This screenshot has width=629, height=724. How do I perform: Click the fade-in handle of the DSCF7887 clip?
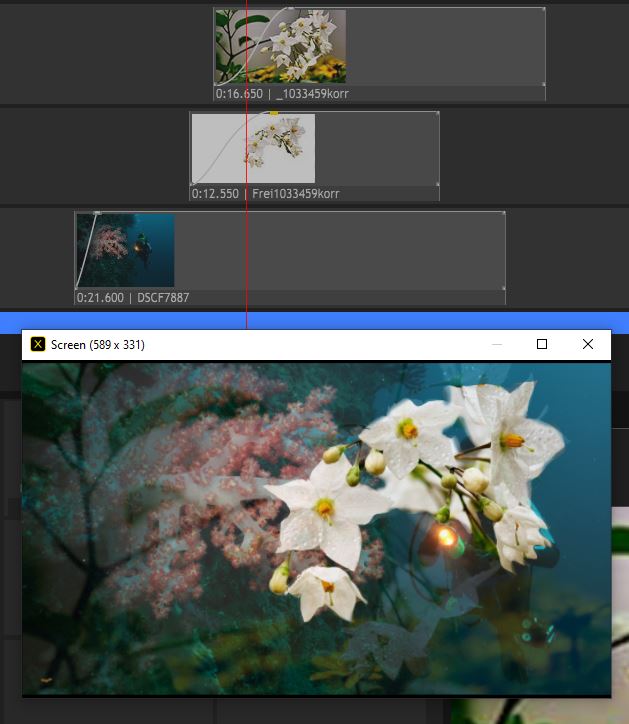click(x=96, y=213)
